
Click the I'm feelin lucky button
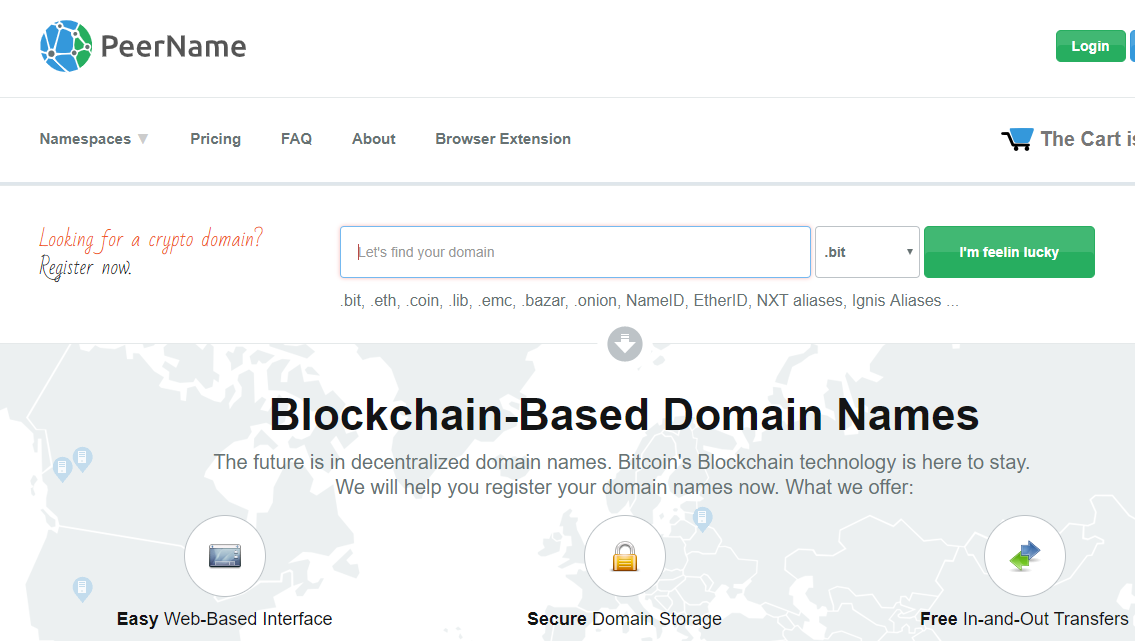pos(1009,252)
